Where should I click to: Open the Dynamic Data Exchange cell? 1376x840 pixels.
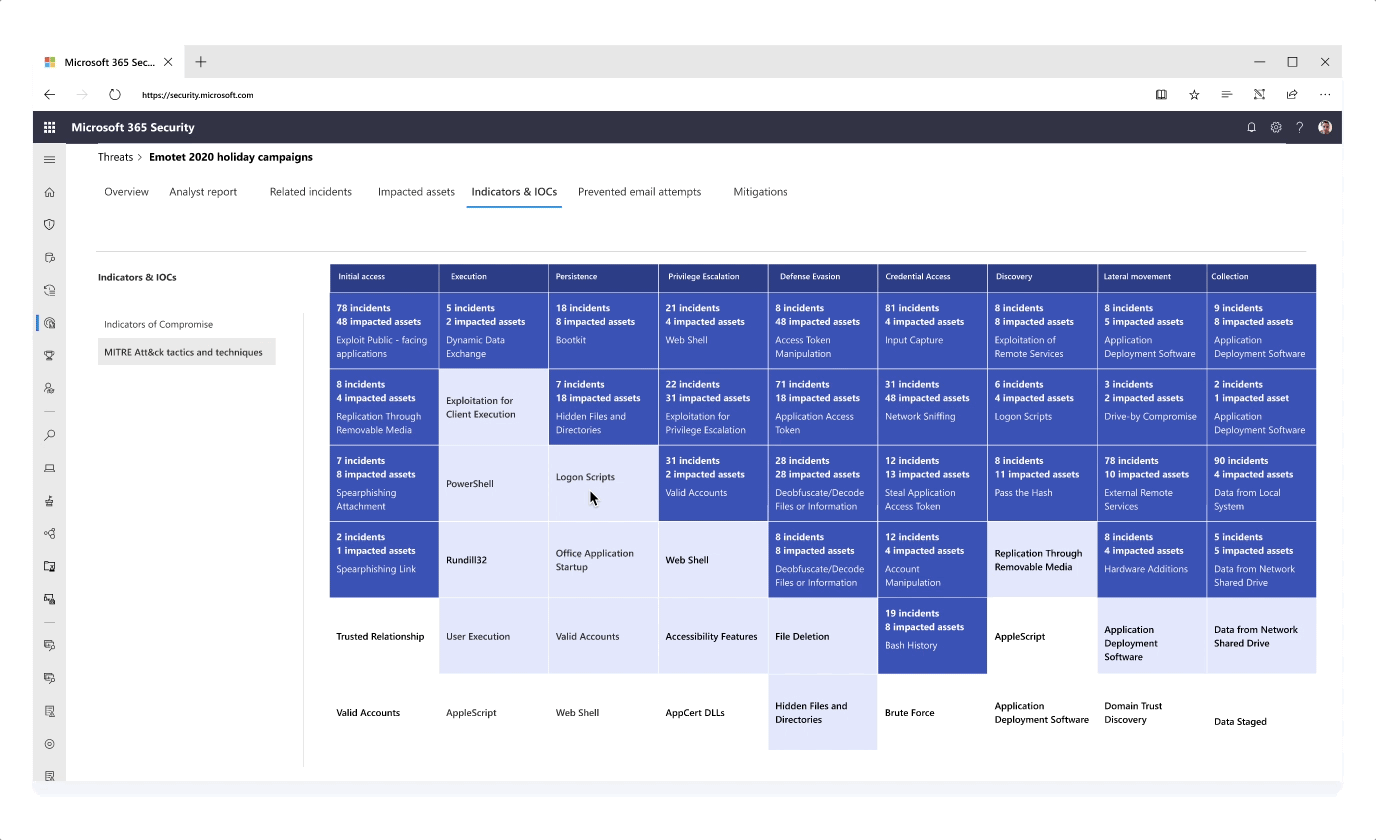point(494,331)
